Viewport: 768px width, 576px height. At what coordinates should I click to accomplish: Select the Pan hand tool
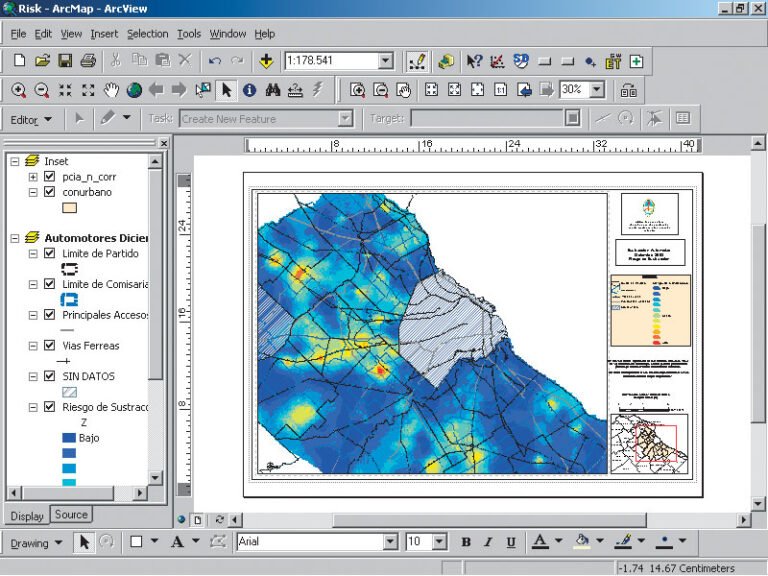pos(111,90)
